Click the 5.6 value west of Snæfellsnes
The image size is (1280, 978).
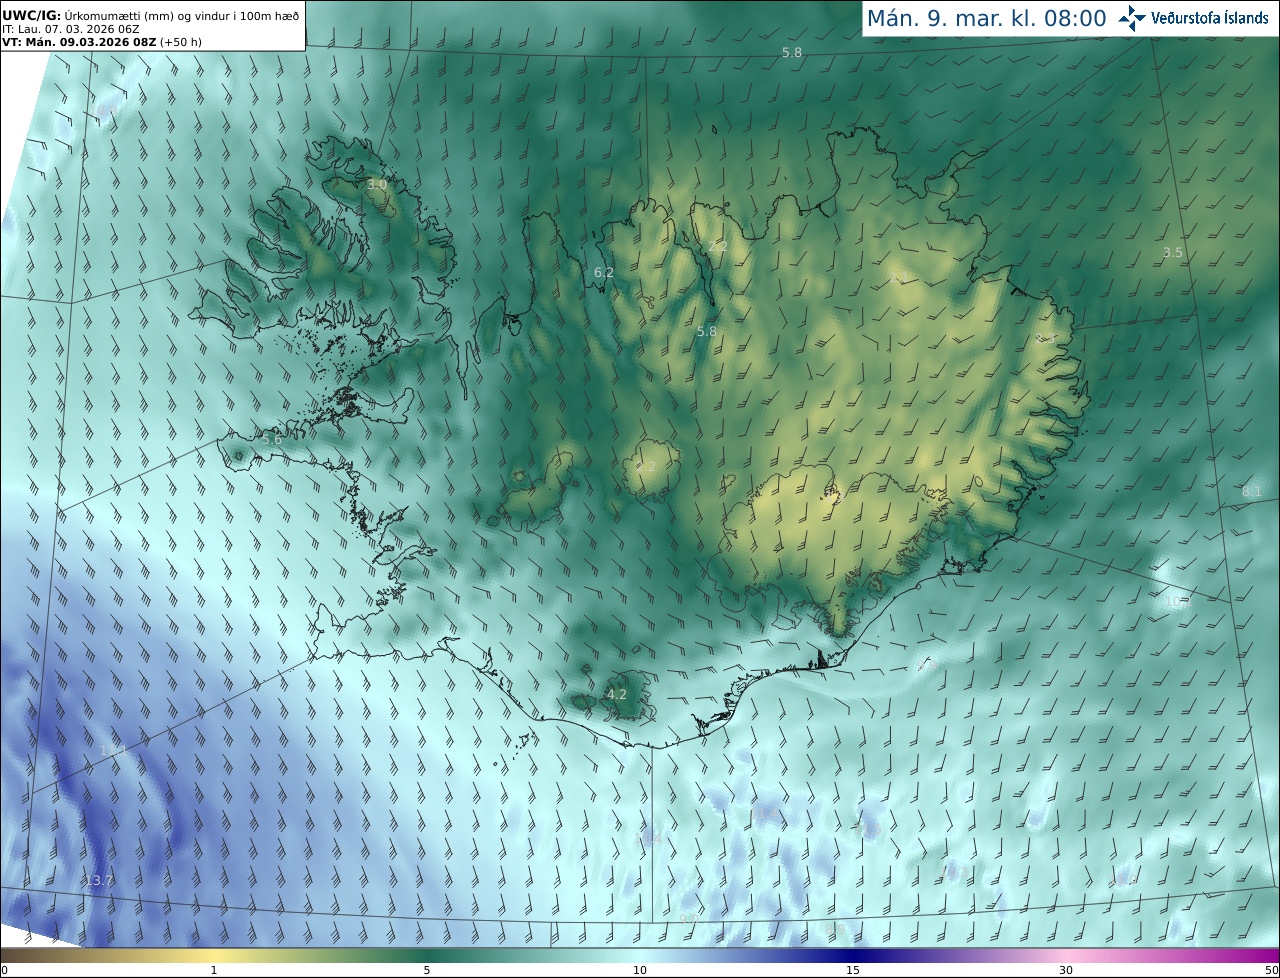coord(271,439)
